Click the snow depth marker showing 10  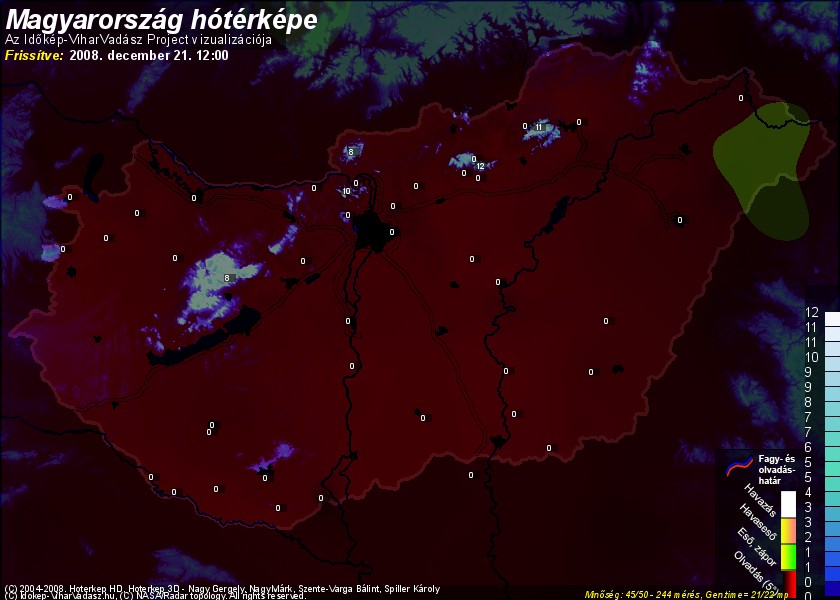coord(346,191)
